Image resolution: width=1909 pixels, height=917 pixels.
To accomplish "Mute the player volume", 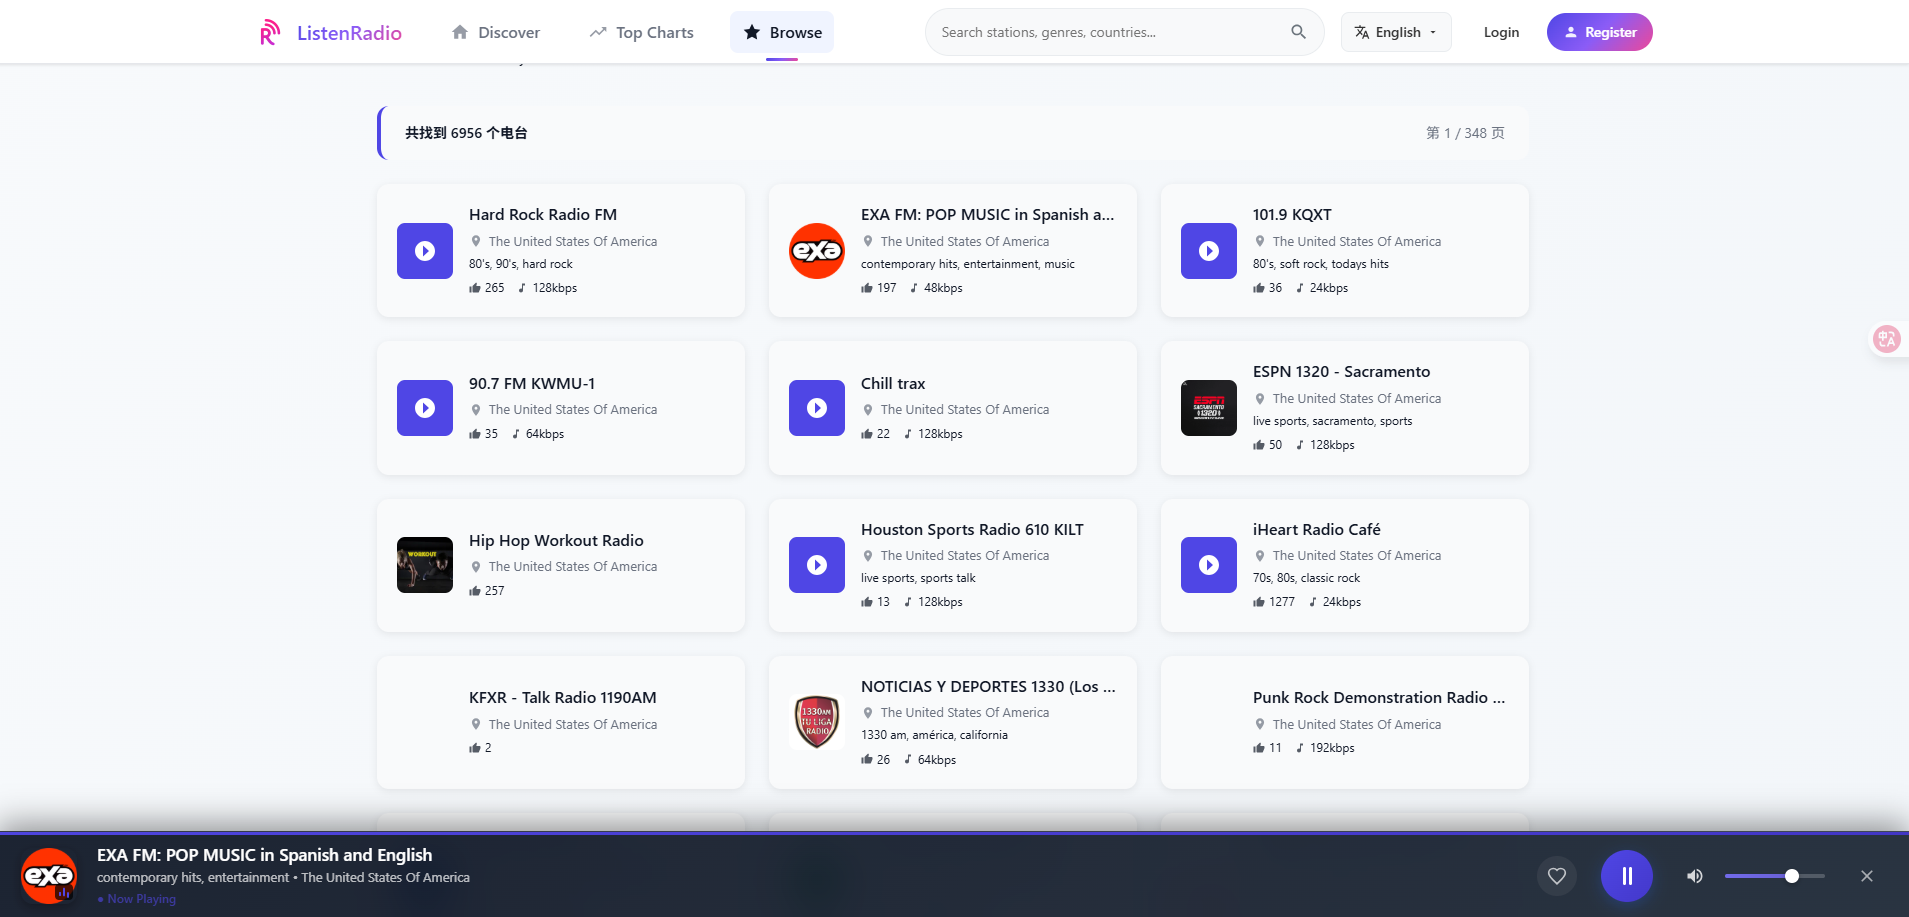I will 1695,876.
